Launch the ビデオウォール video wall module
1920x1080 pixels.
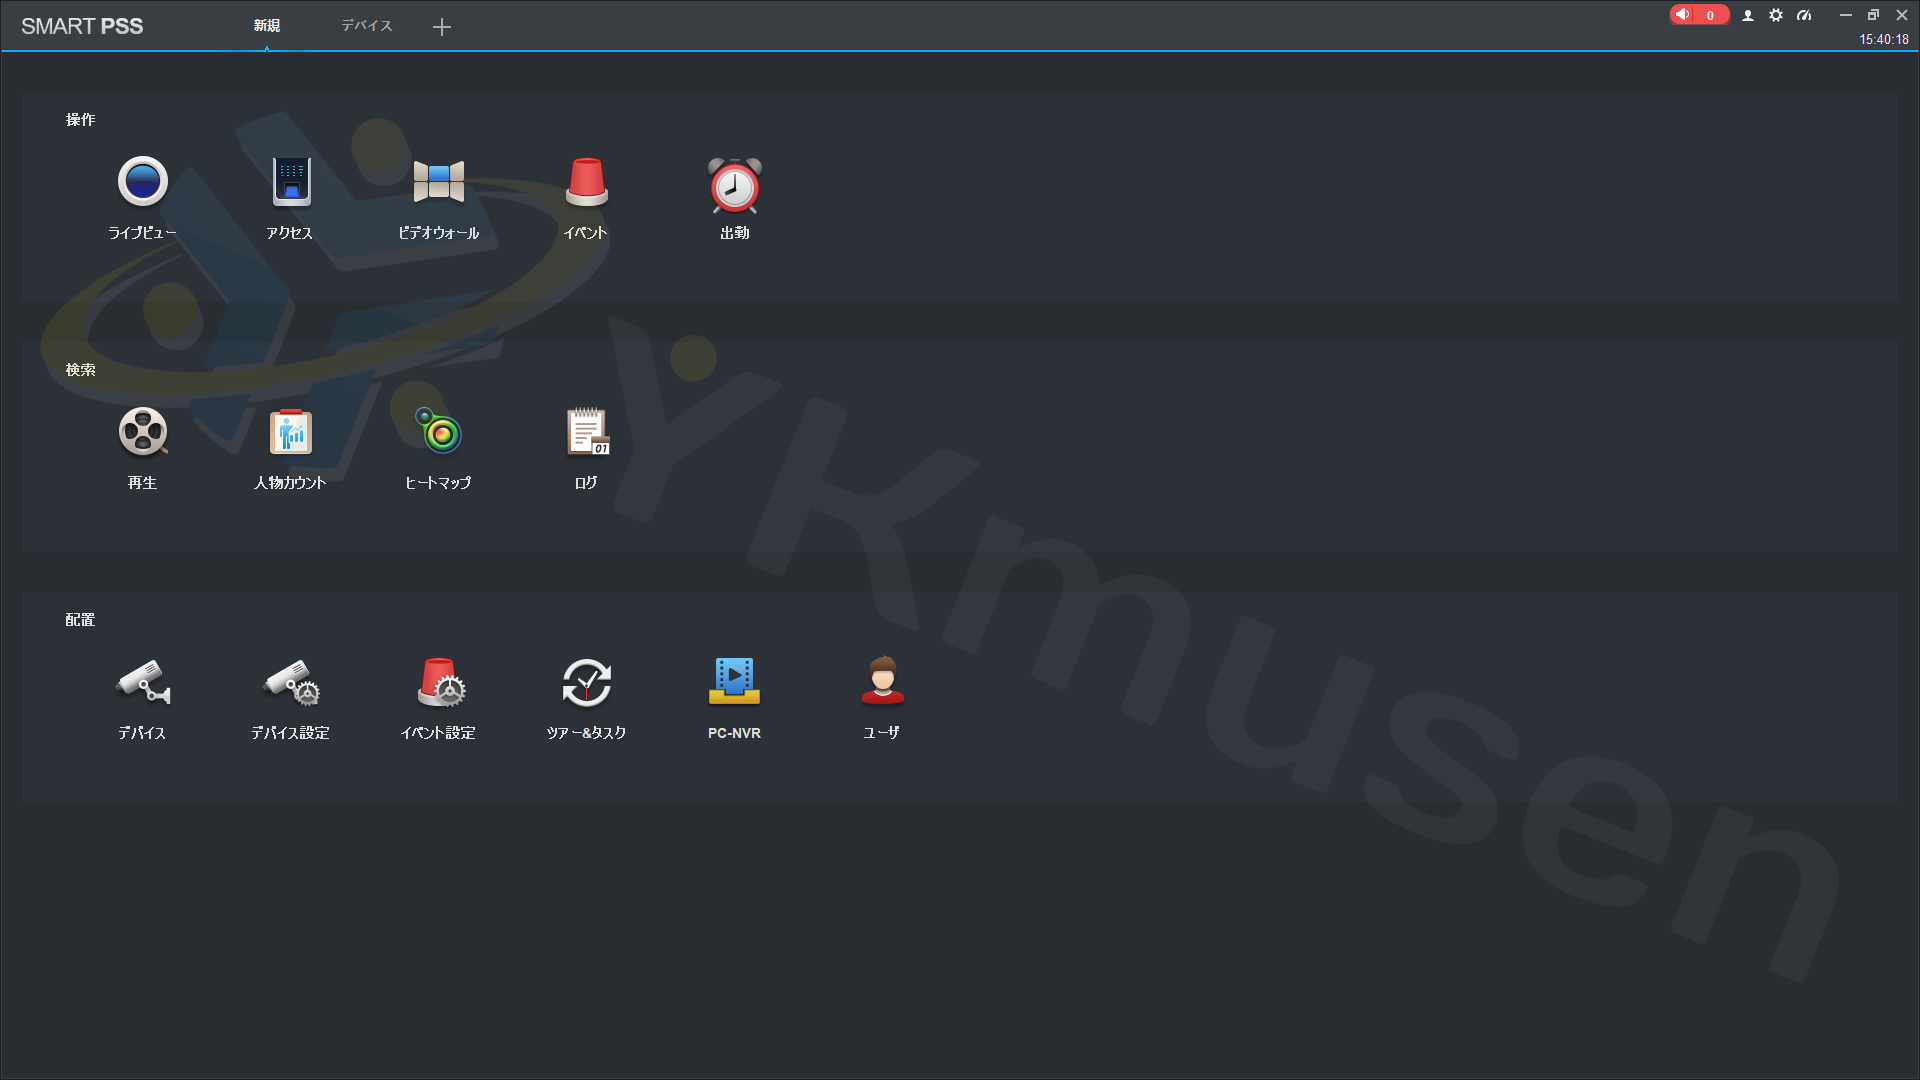[438, 183]
